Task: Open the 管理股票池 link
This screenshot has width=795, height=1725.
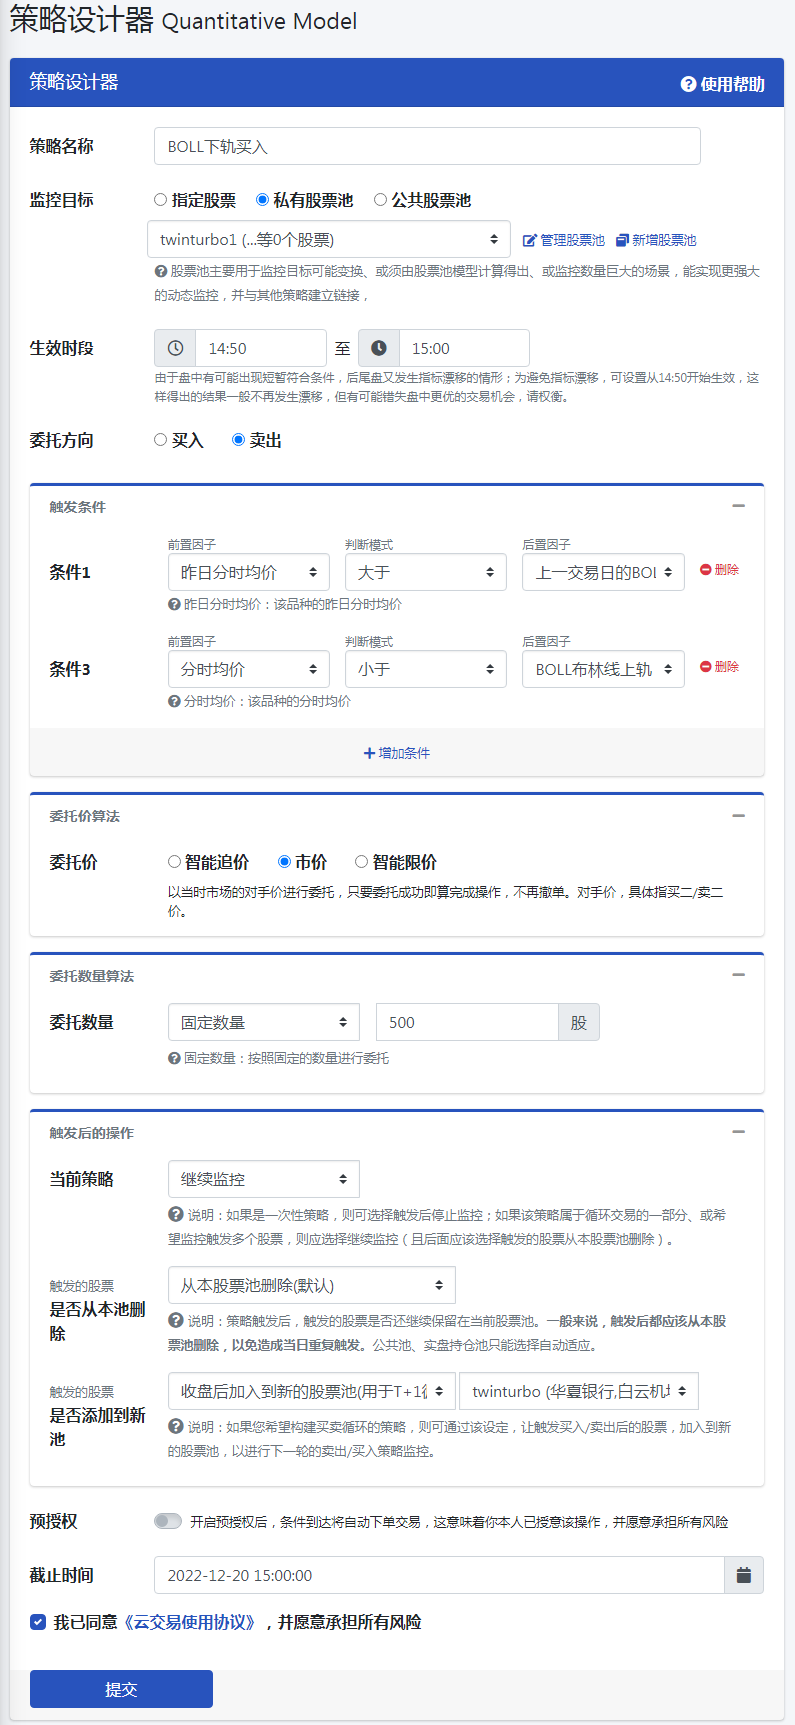Action: [564, 240]
